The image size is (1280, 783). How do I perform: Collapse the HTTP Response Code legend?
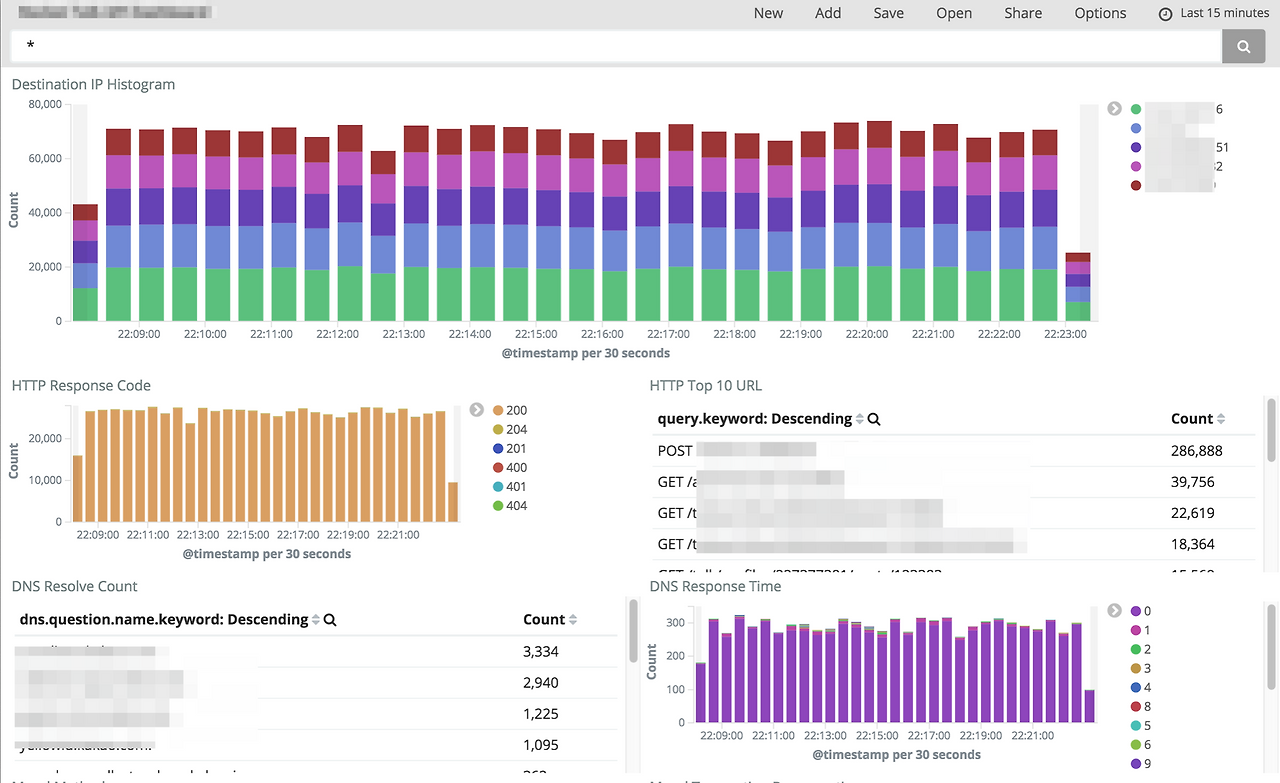click(x=477, y=410)
